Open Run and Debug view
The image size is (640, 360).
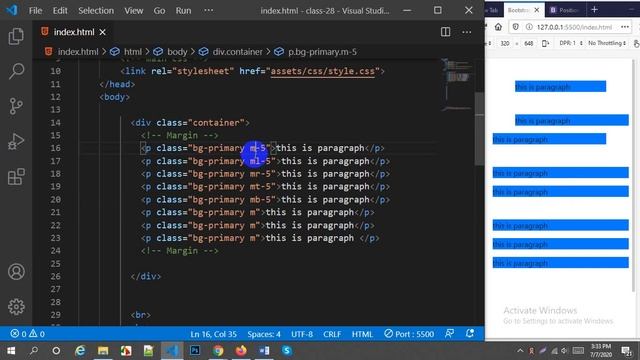[16, 142]
